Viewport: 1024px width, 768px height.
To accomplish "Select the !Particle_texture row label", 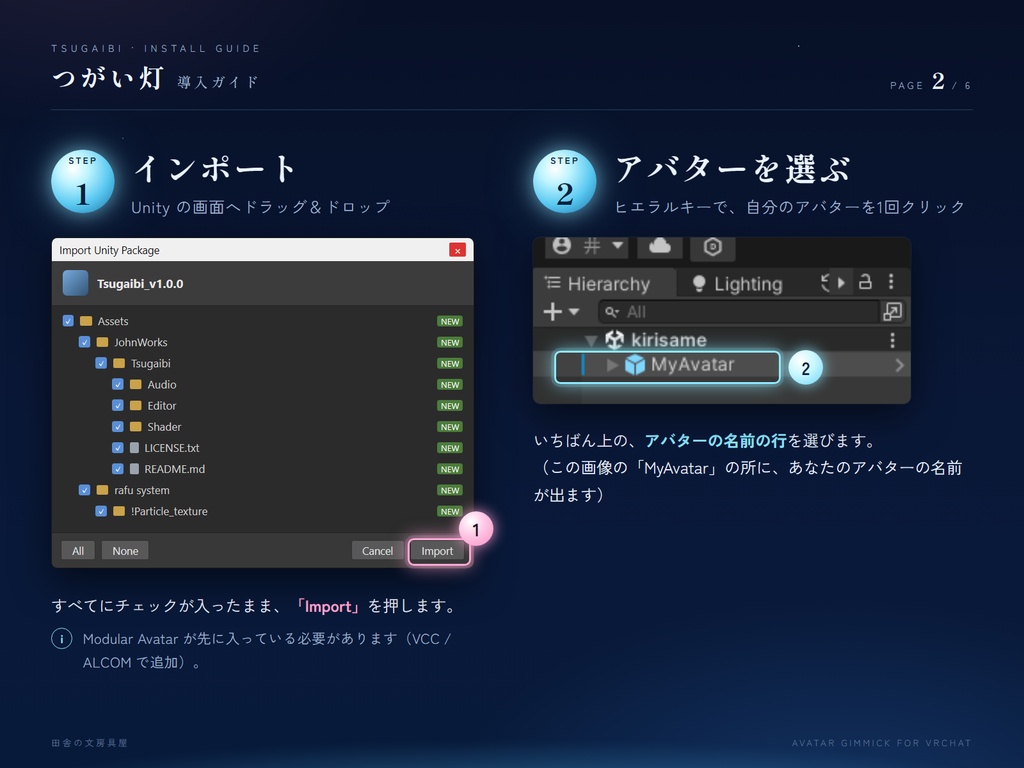I will (x=169, y=511).
